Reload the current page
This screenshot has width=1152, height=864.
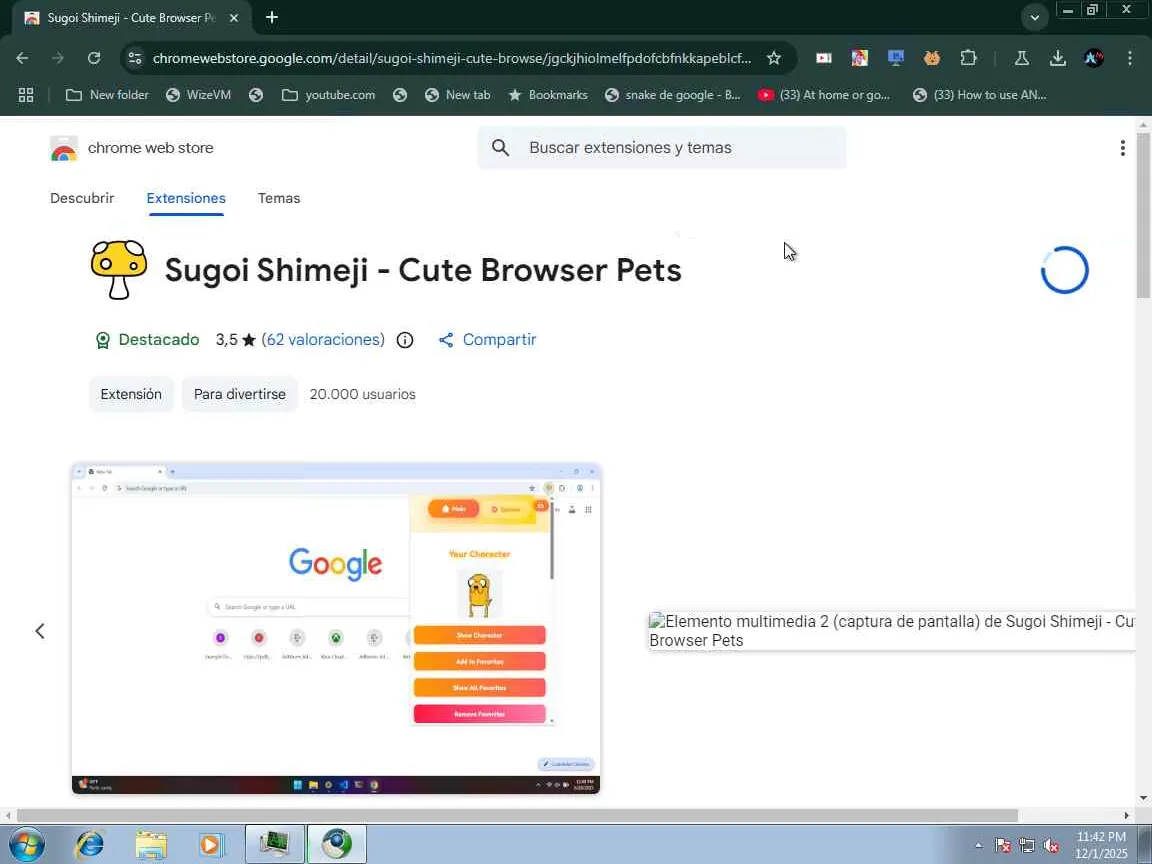point(93,58)
